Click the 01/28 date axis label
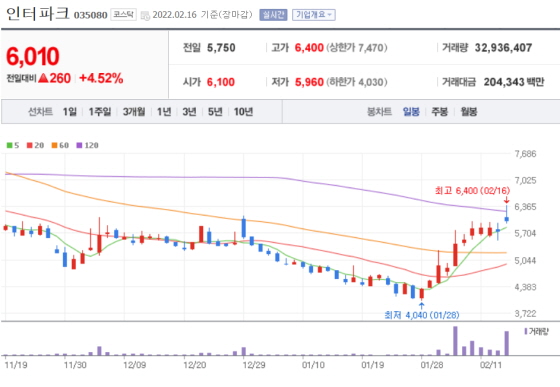 tap(432, 365)
